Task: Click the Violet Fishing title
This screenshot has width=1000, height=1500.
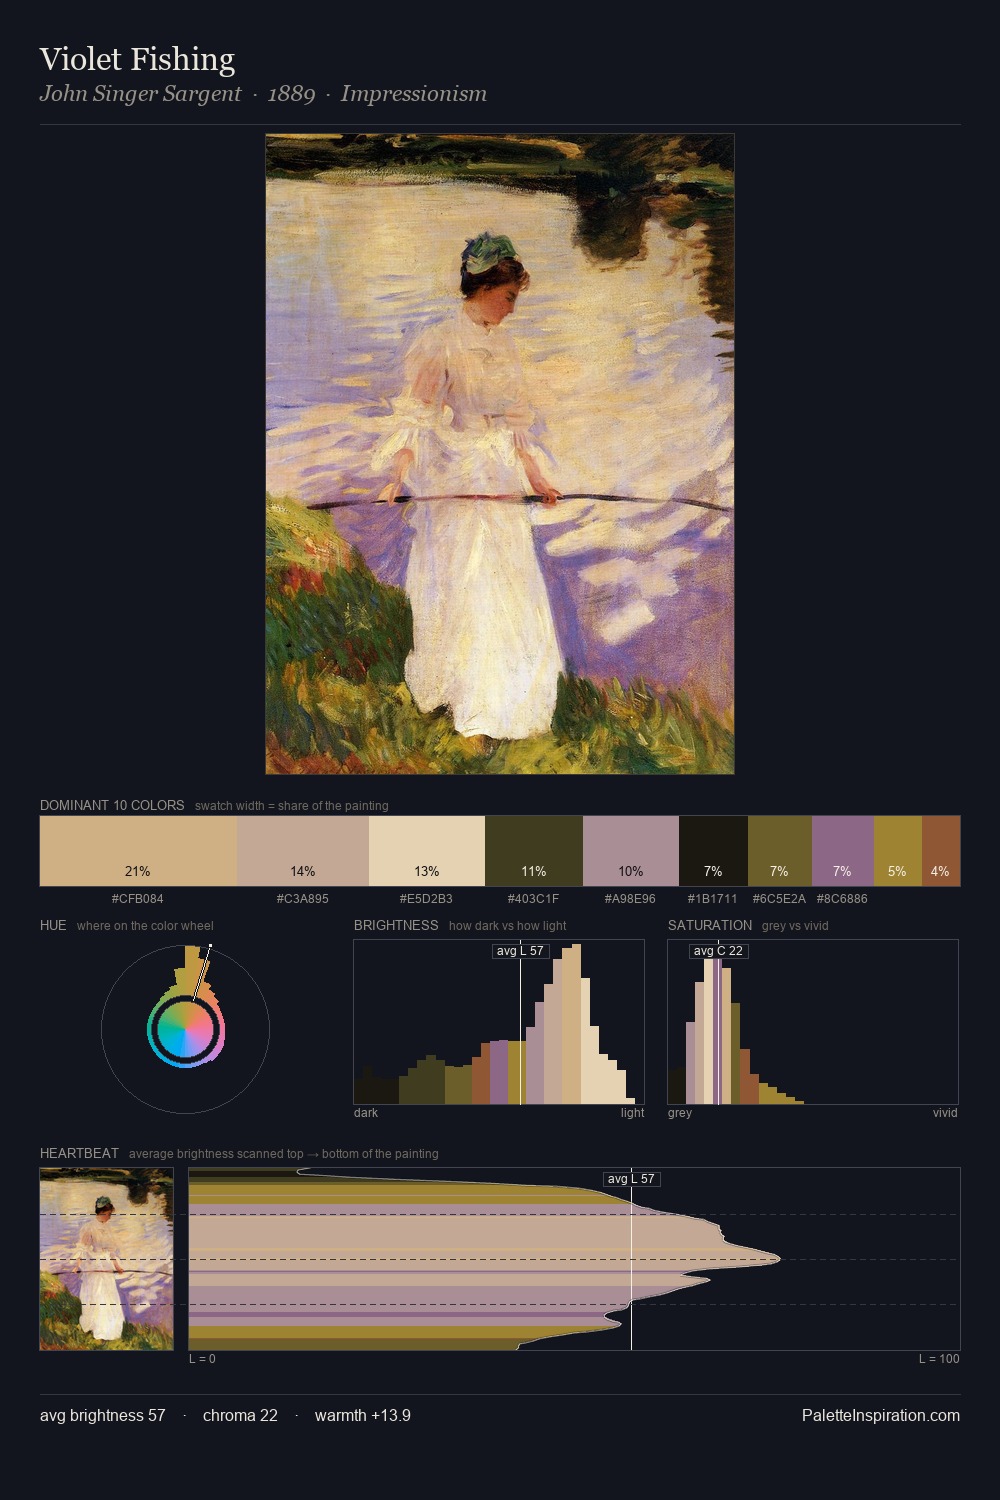Action: (137, 59)
